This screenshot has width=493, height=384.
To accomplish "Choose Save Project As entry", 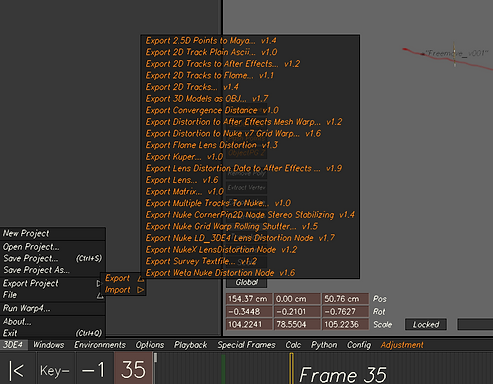I will [53, 270].
